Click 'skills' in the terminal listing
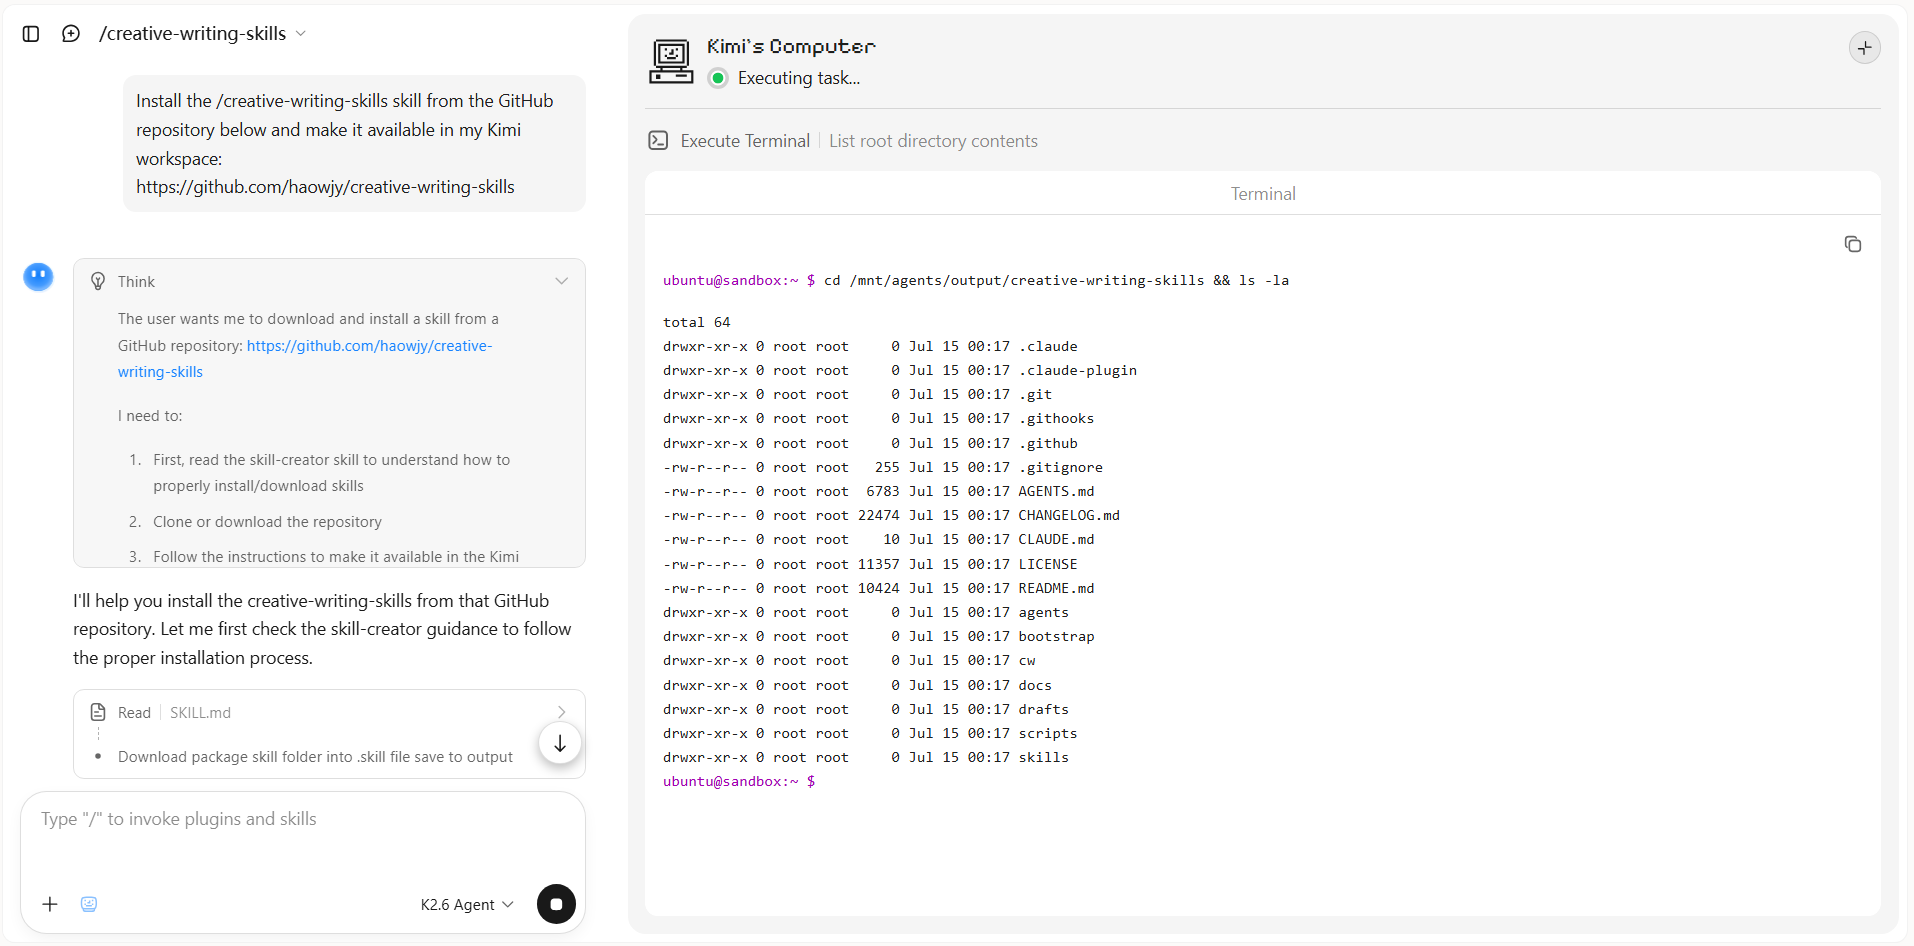Image resolution: width=1914 pixels, height=946 pixels. click(1044, 758)
